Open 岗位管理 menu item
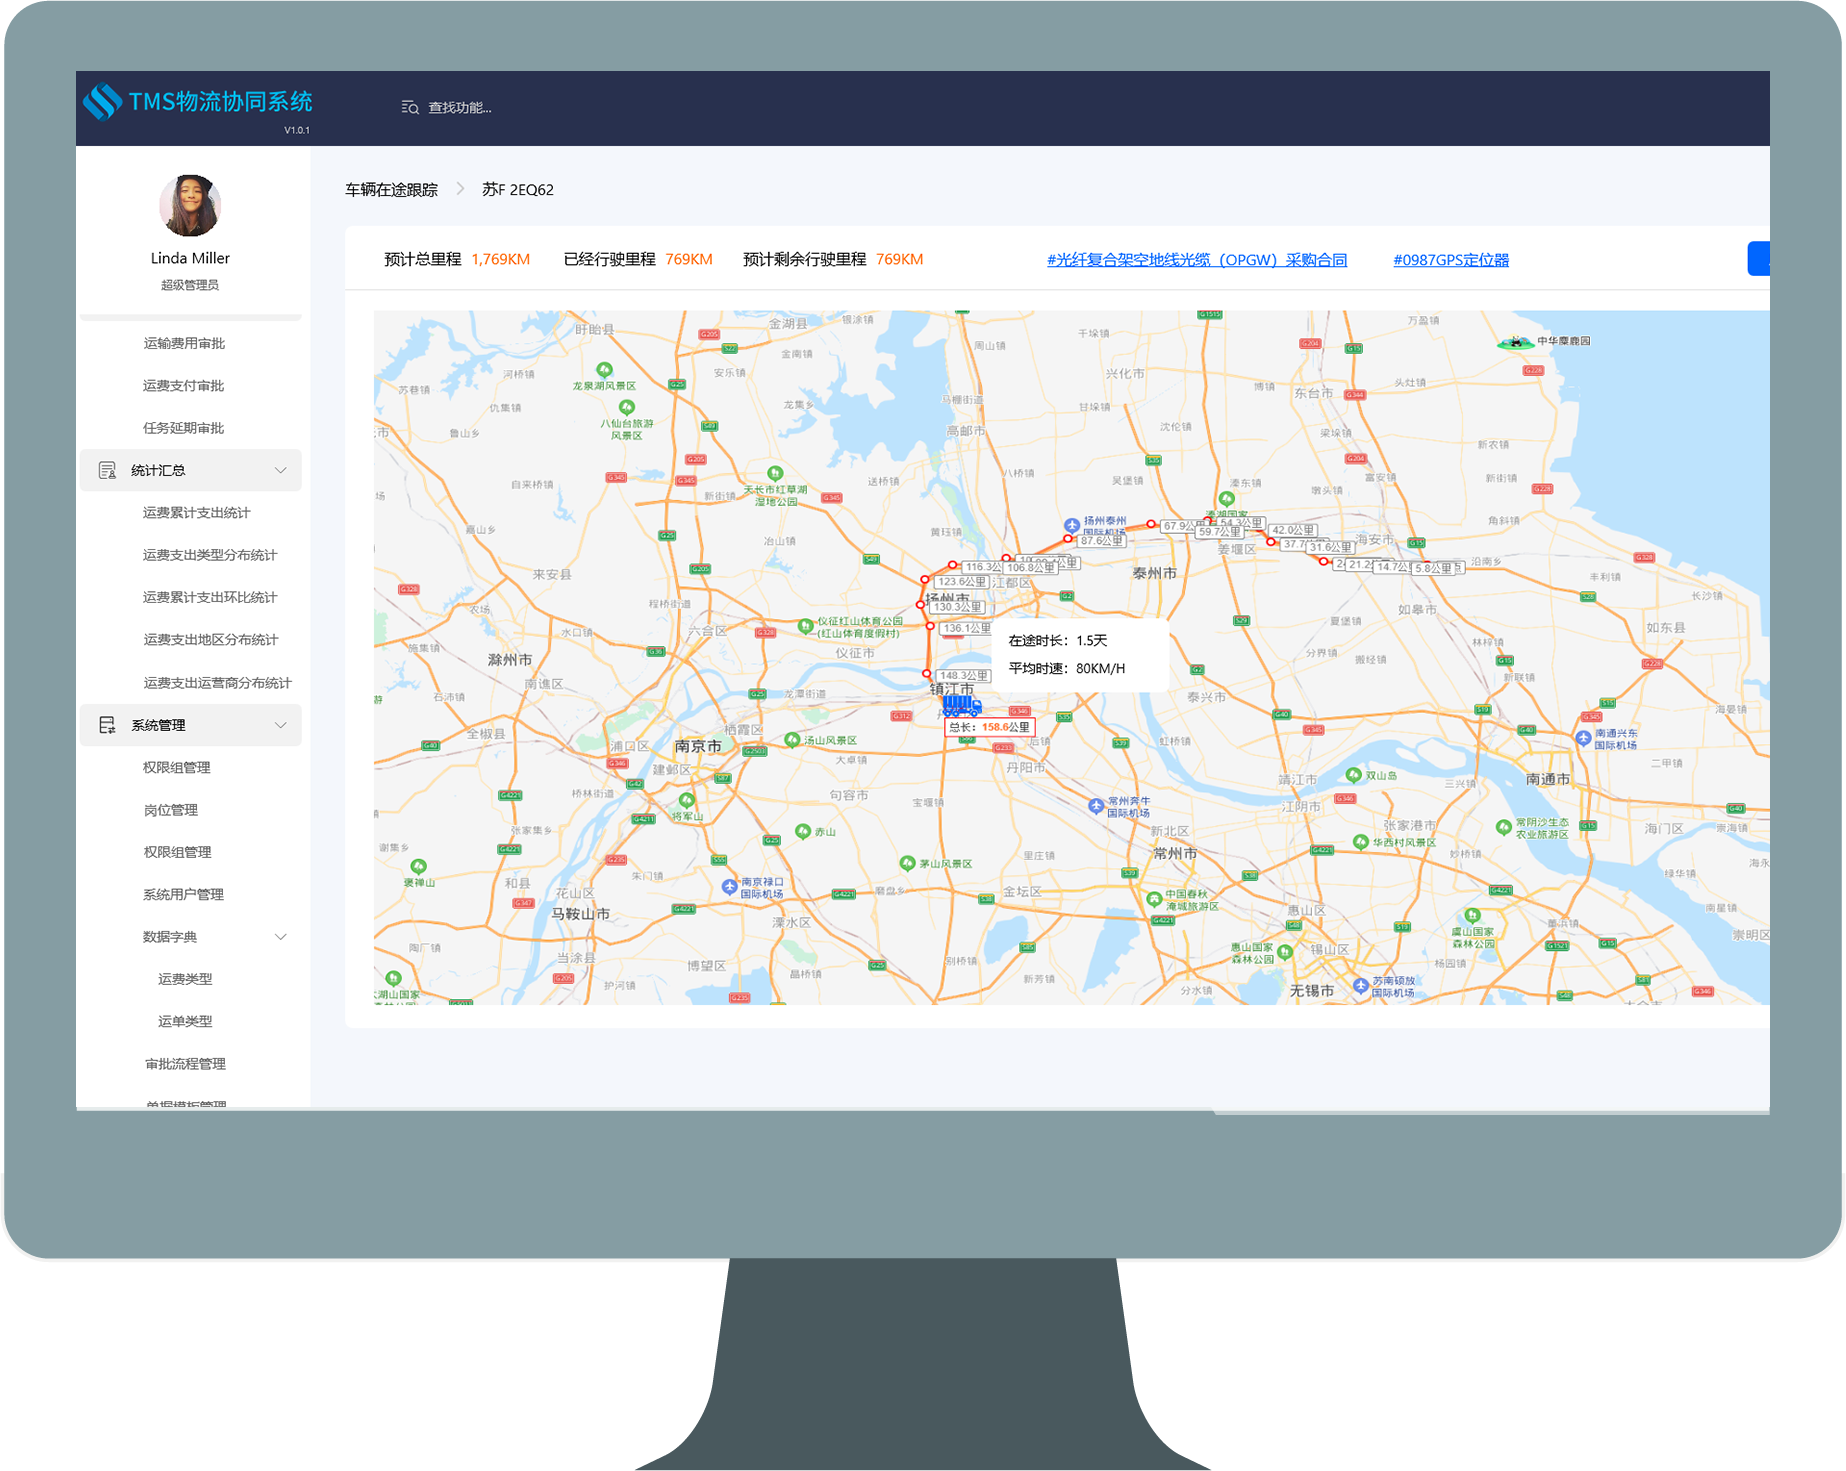Image resolution: width=1846 pixels, height=1471 pixels. 170,810
